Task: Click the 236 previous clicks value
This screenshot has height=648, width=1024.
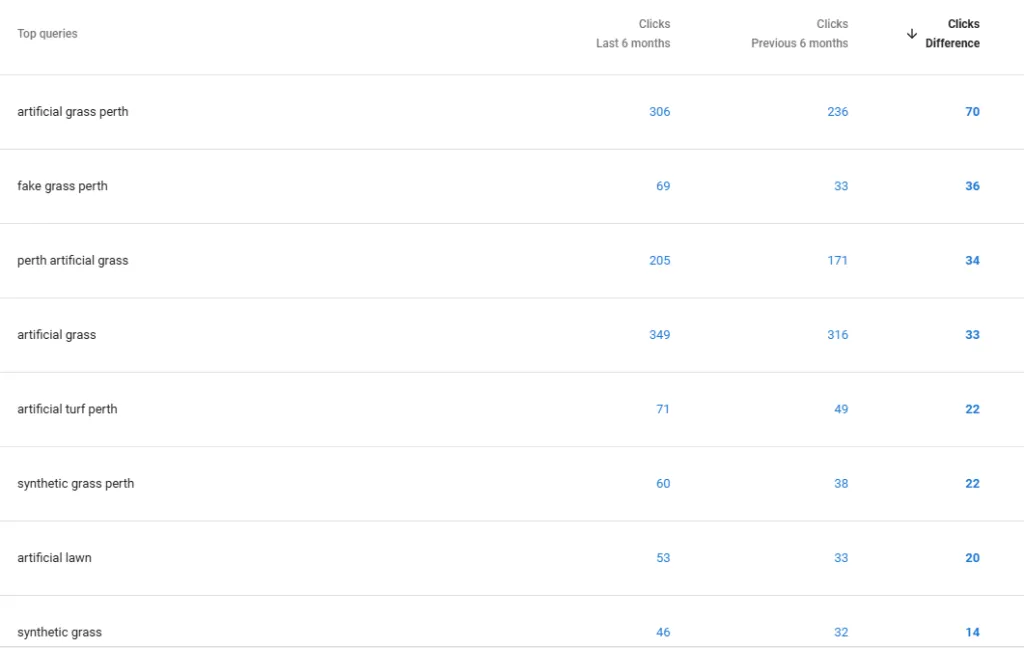Action: pos(837,112)
